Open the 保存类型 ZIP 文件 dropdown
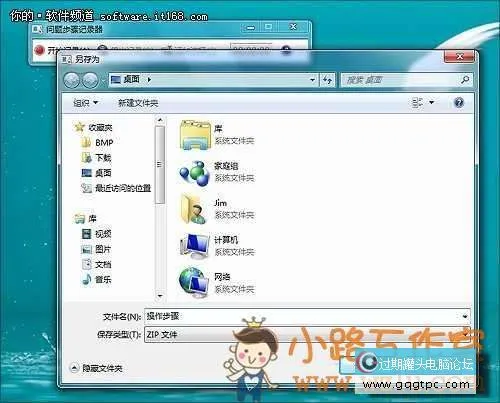Screen dimensions: 500x403 (307, 334)
